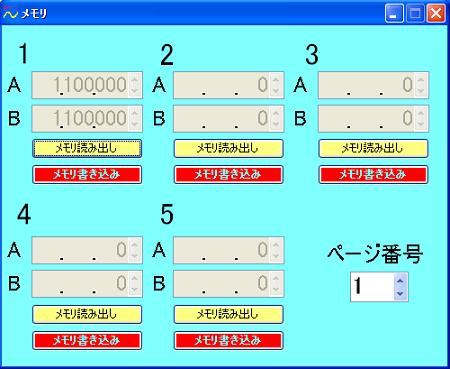Screen dimensions: 450x369
Task: Click the wave icon in the title bar
Action: tap(10, 13)
